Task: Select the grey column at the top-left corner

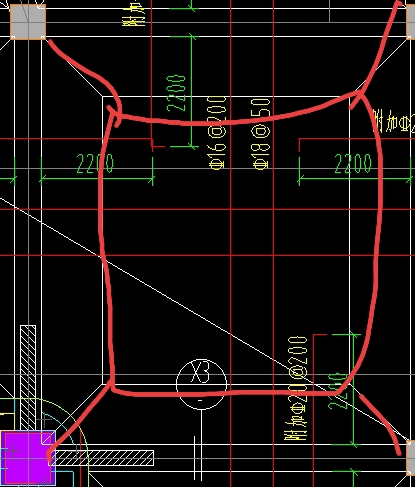Action: pos(28,22)
